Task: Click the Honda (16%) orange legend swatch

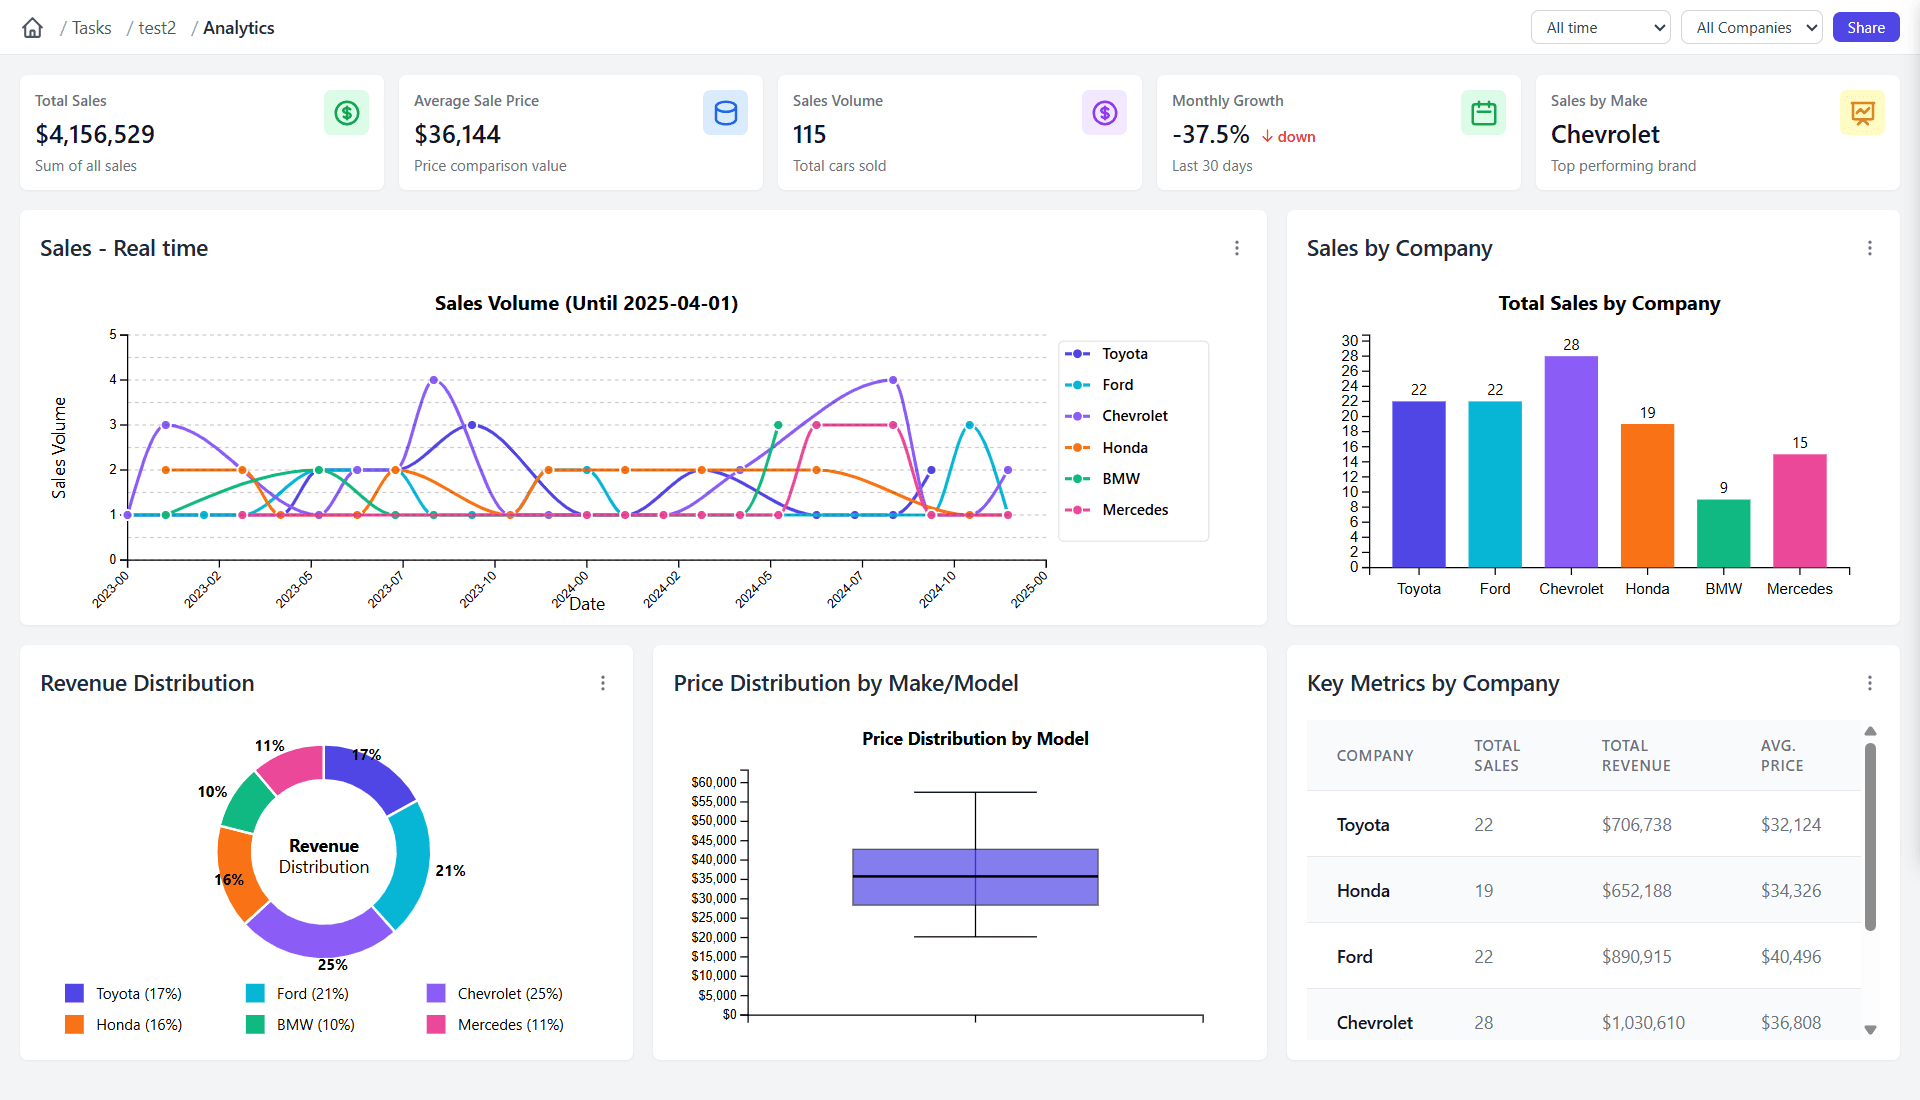Action: (x=74, y=1024)
